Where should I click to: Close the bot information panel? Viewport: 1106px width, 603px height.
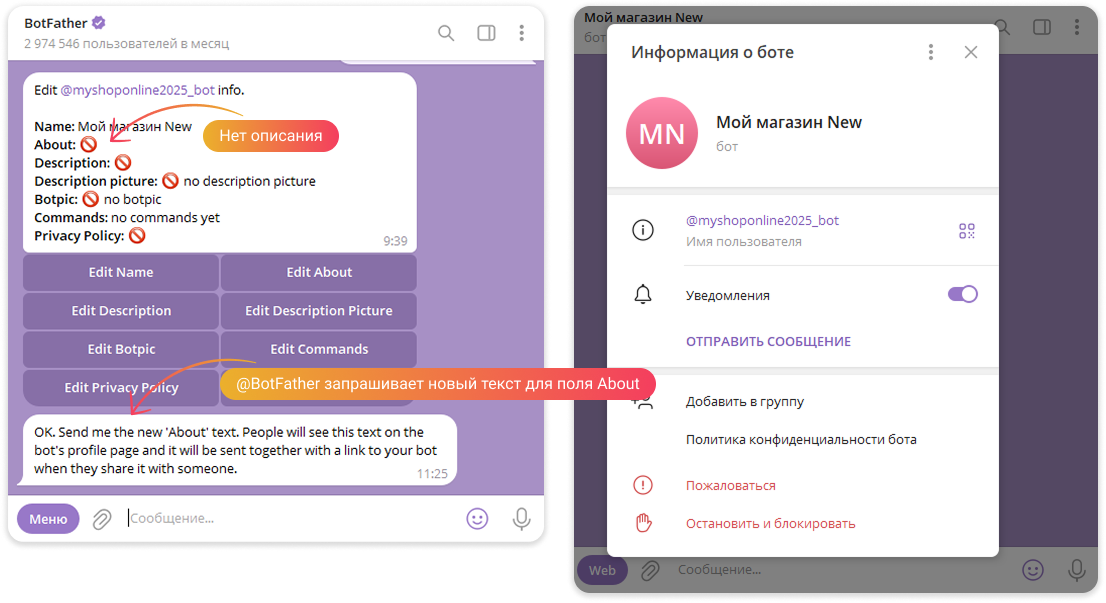click(x=971, y=52)
